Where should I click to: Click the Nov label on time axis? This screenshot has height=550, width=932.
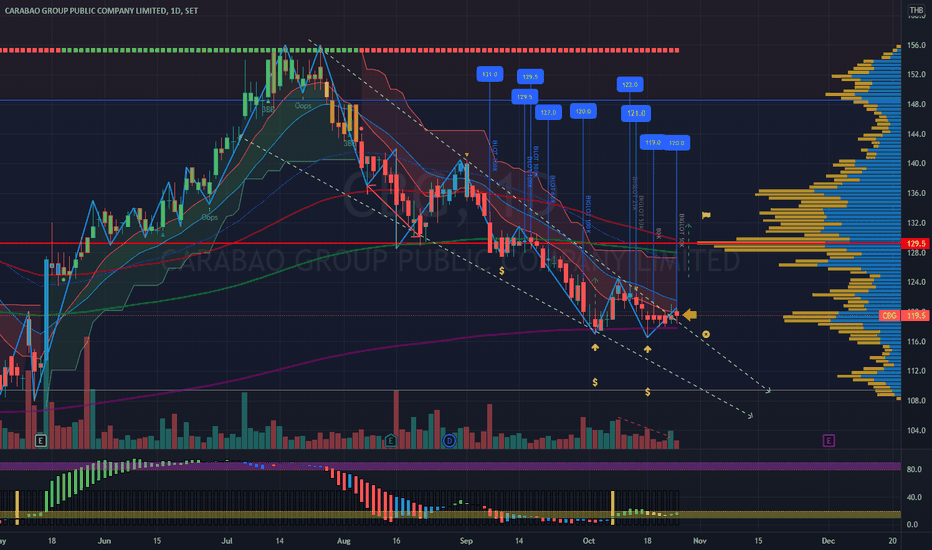point(700,540)
